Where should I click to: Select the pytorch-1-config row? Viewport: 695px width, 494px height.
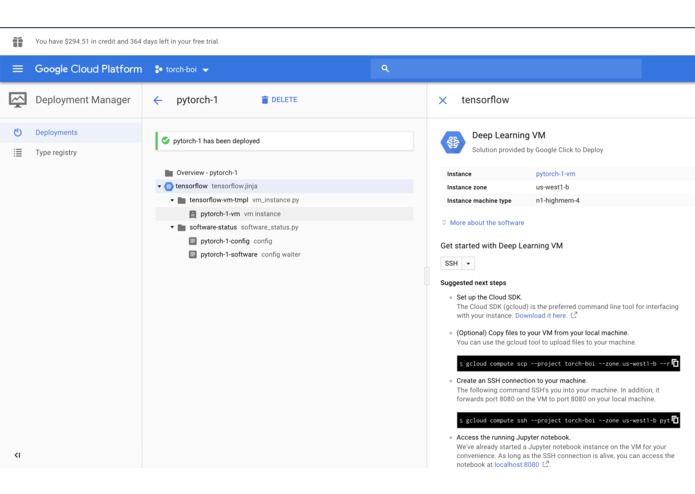285,241
